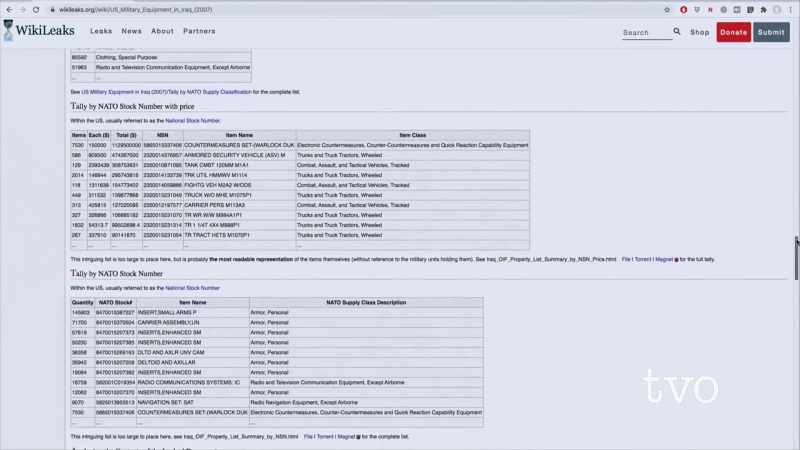
Task: Open the puzzle-piece extensions menu
Action: click(763, 10)
